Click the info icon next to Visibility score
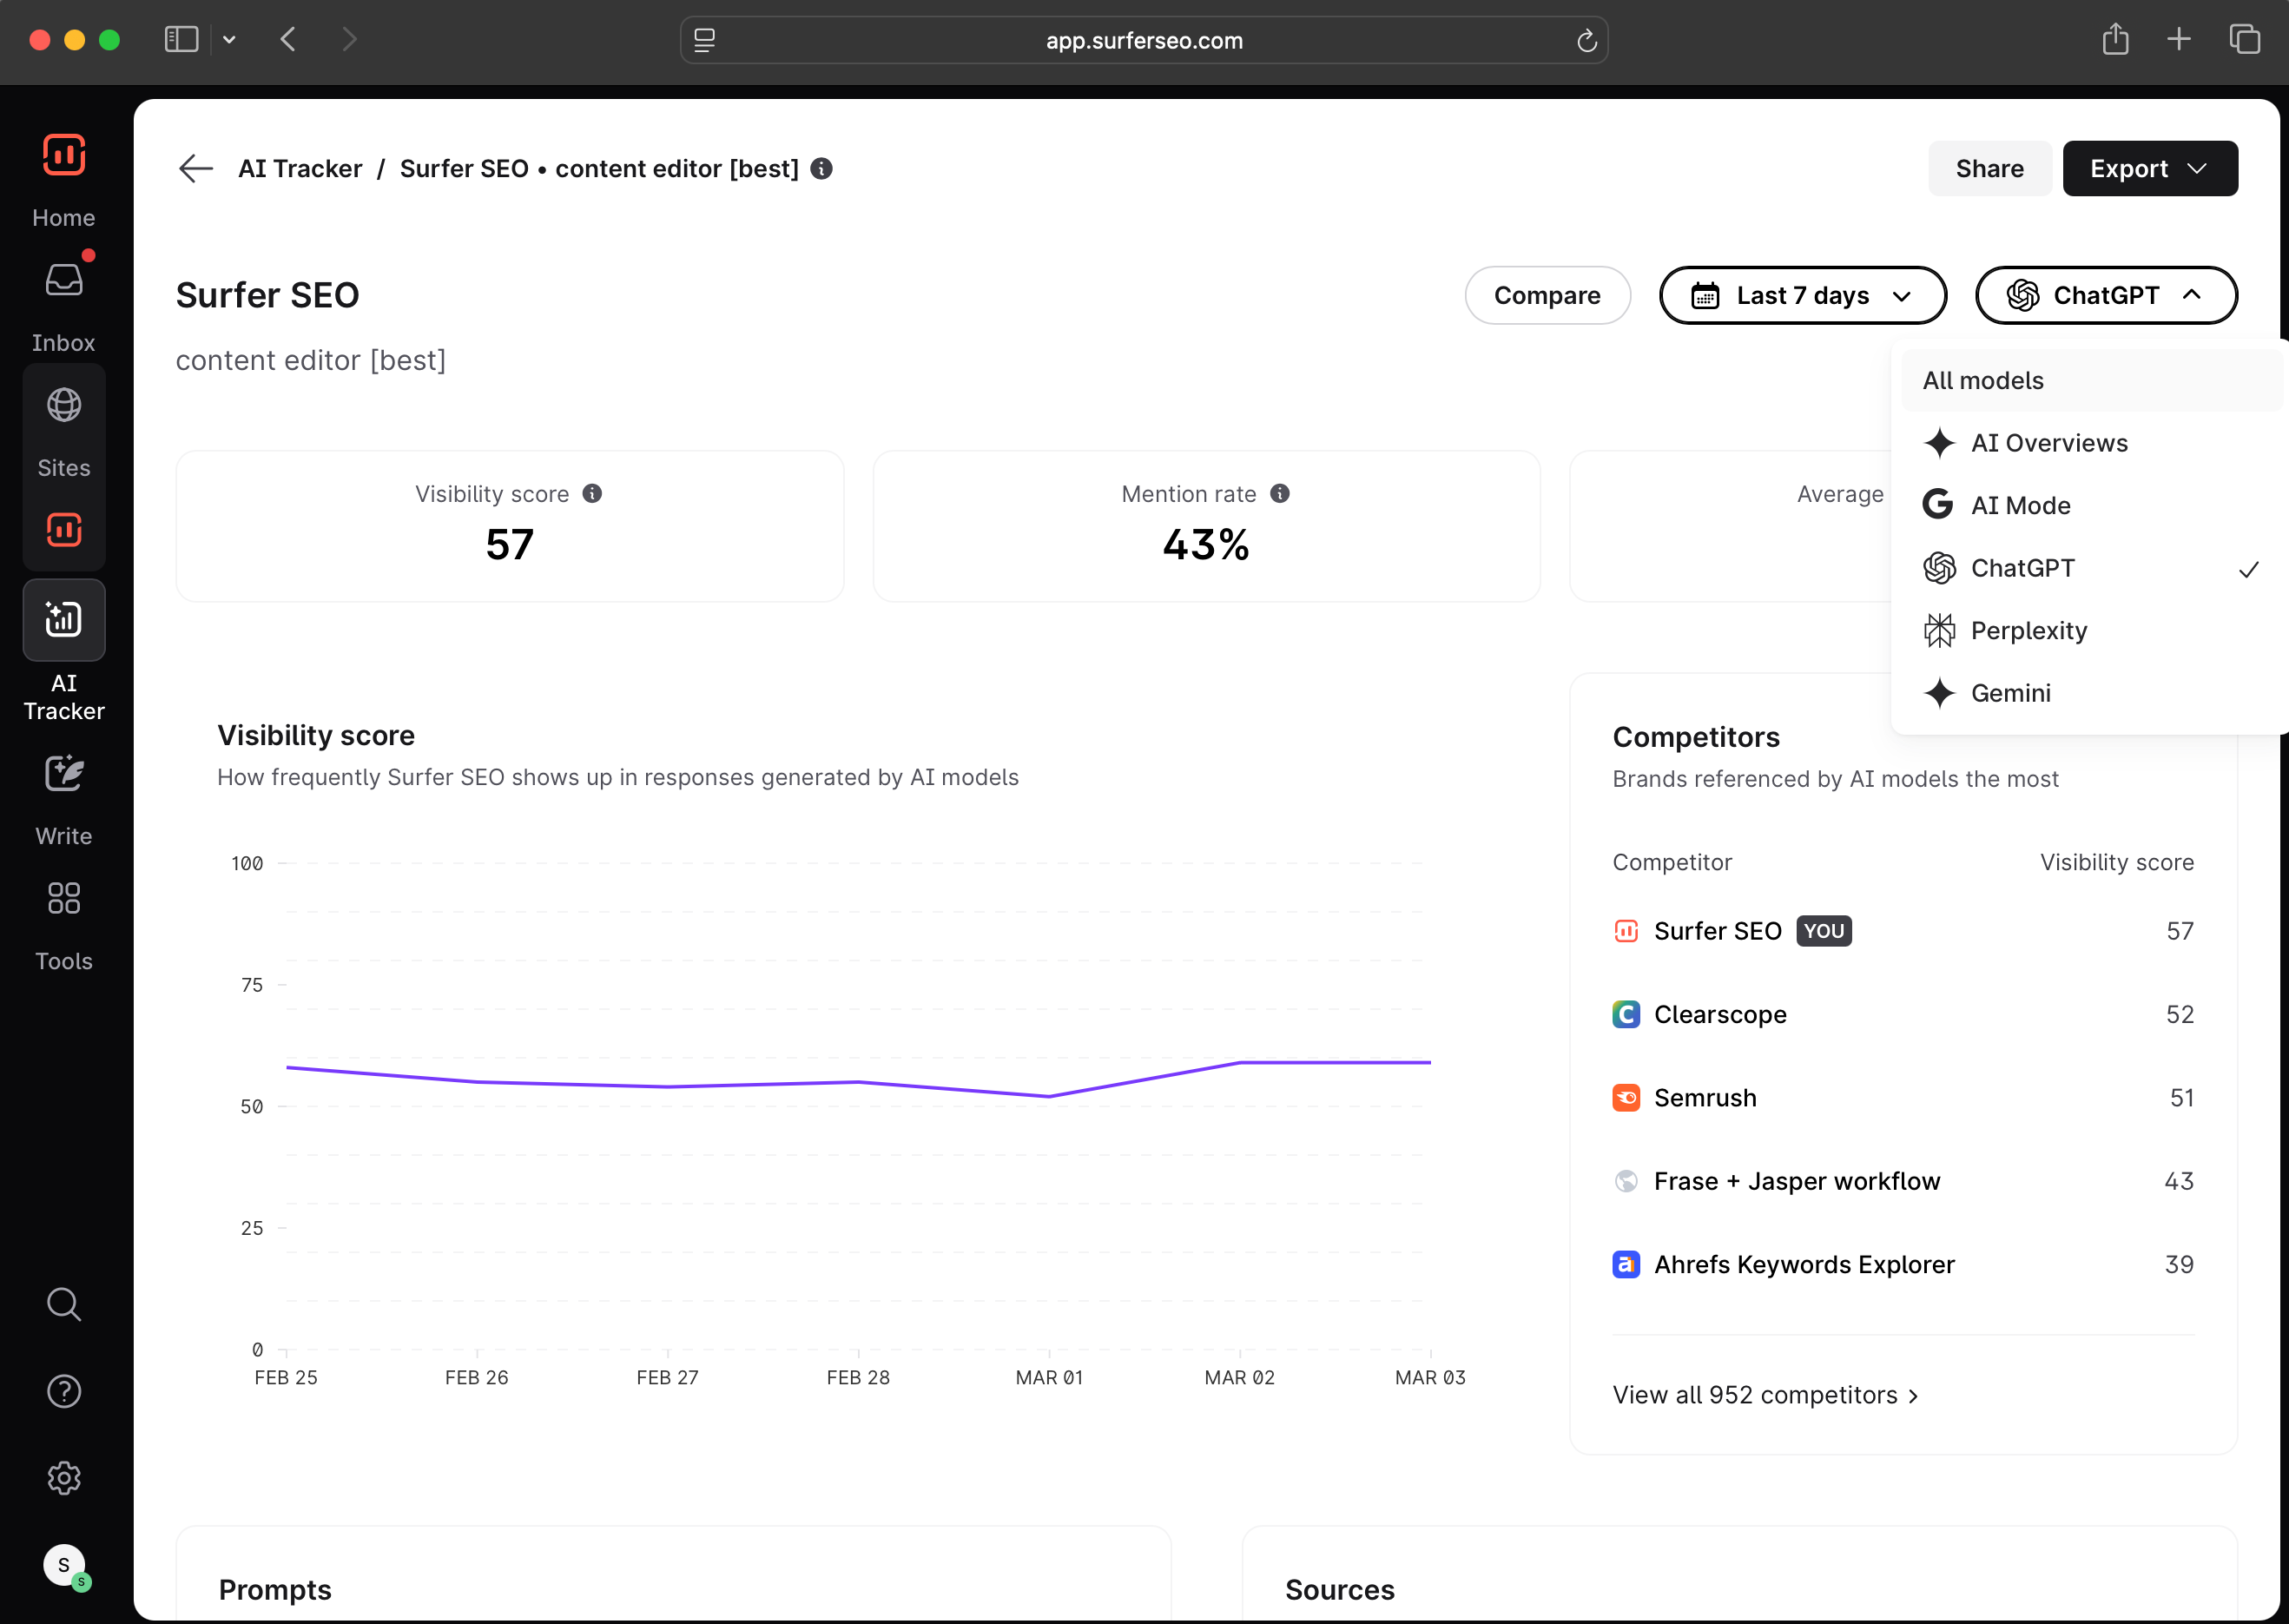The width and height of the screenshot is (2289, 1624). (592, 494)
